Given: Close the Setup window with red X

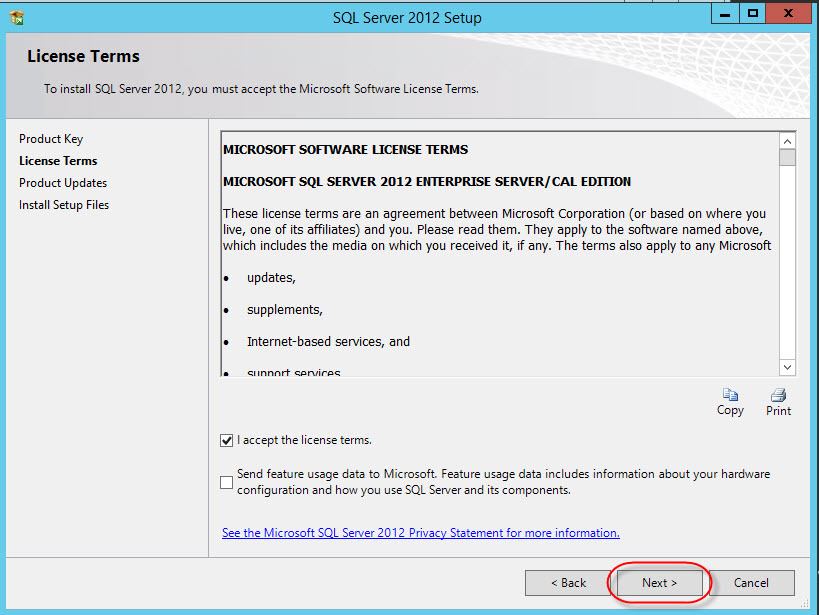Looking at the screenshot, I should pos(789,14).
